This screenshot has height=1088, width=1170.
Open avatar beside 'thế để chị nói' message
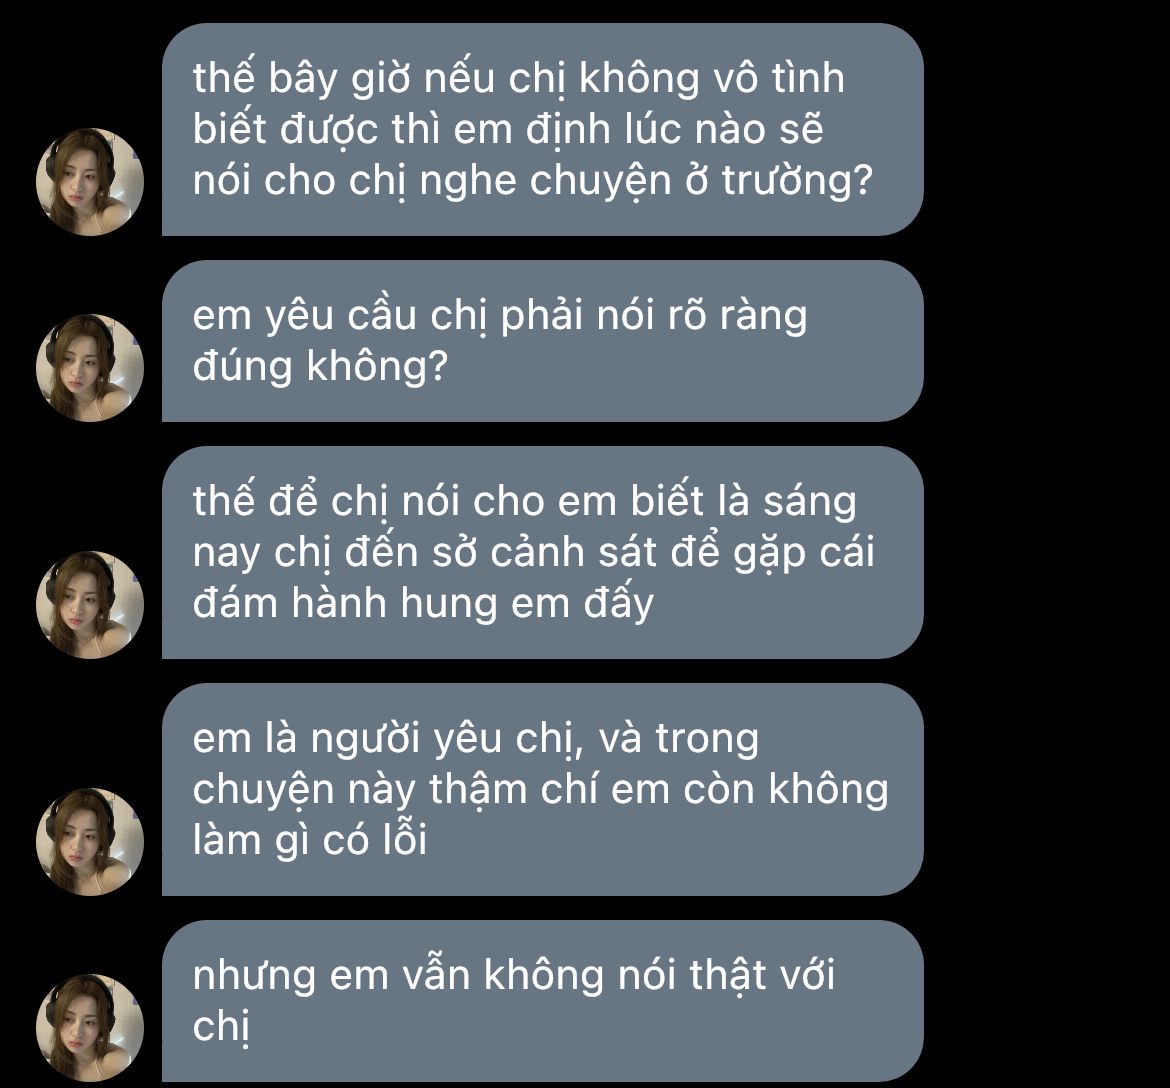90,604
